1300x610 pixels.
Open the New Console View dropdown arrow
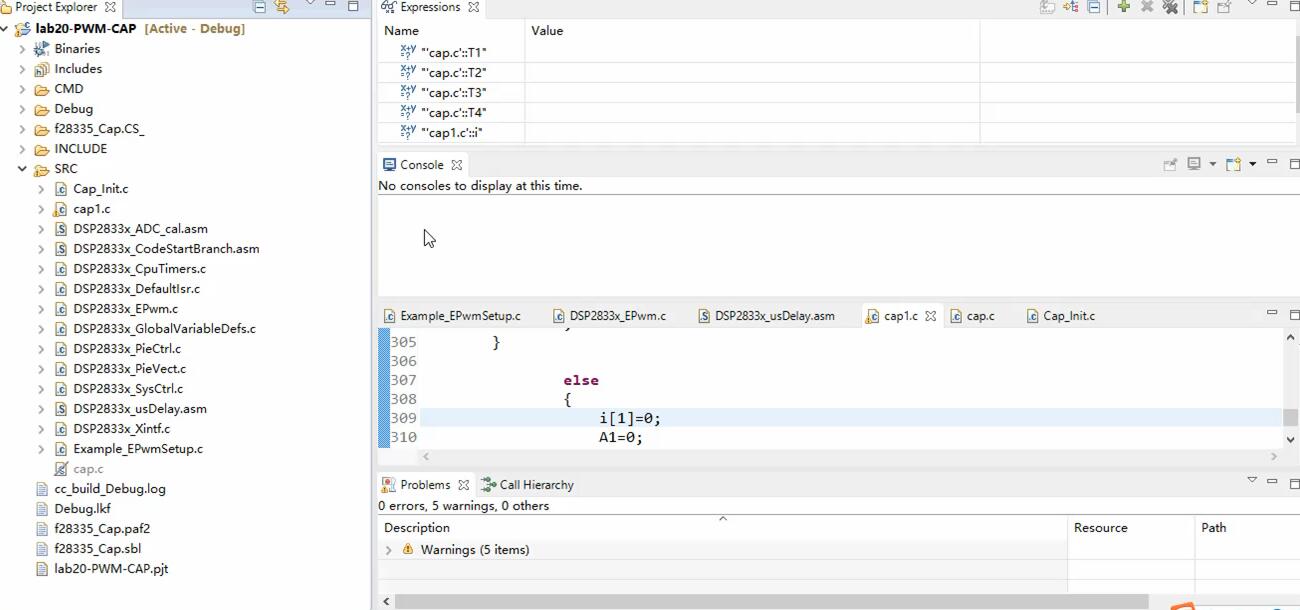(x=1252, y=164)
